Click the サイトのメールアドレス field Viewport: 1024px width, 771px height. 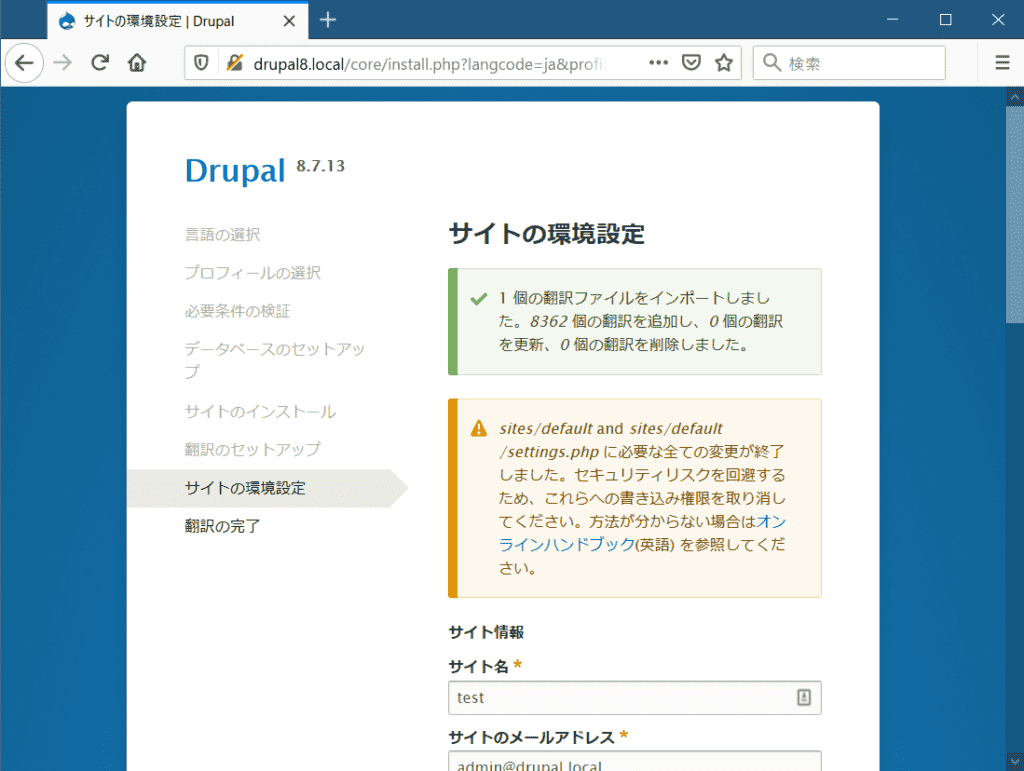click(x=634, y=761)
